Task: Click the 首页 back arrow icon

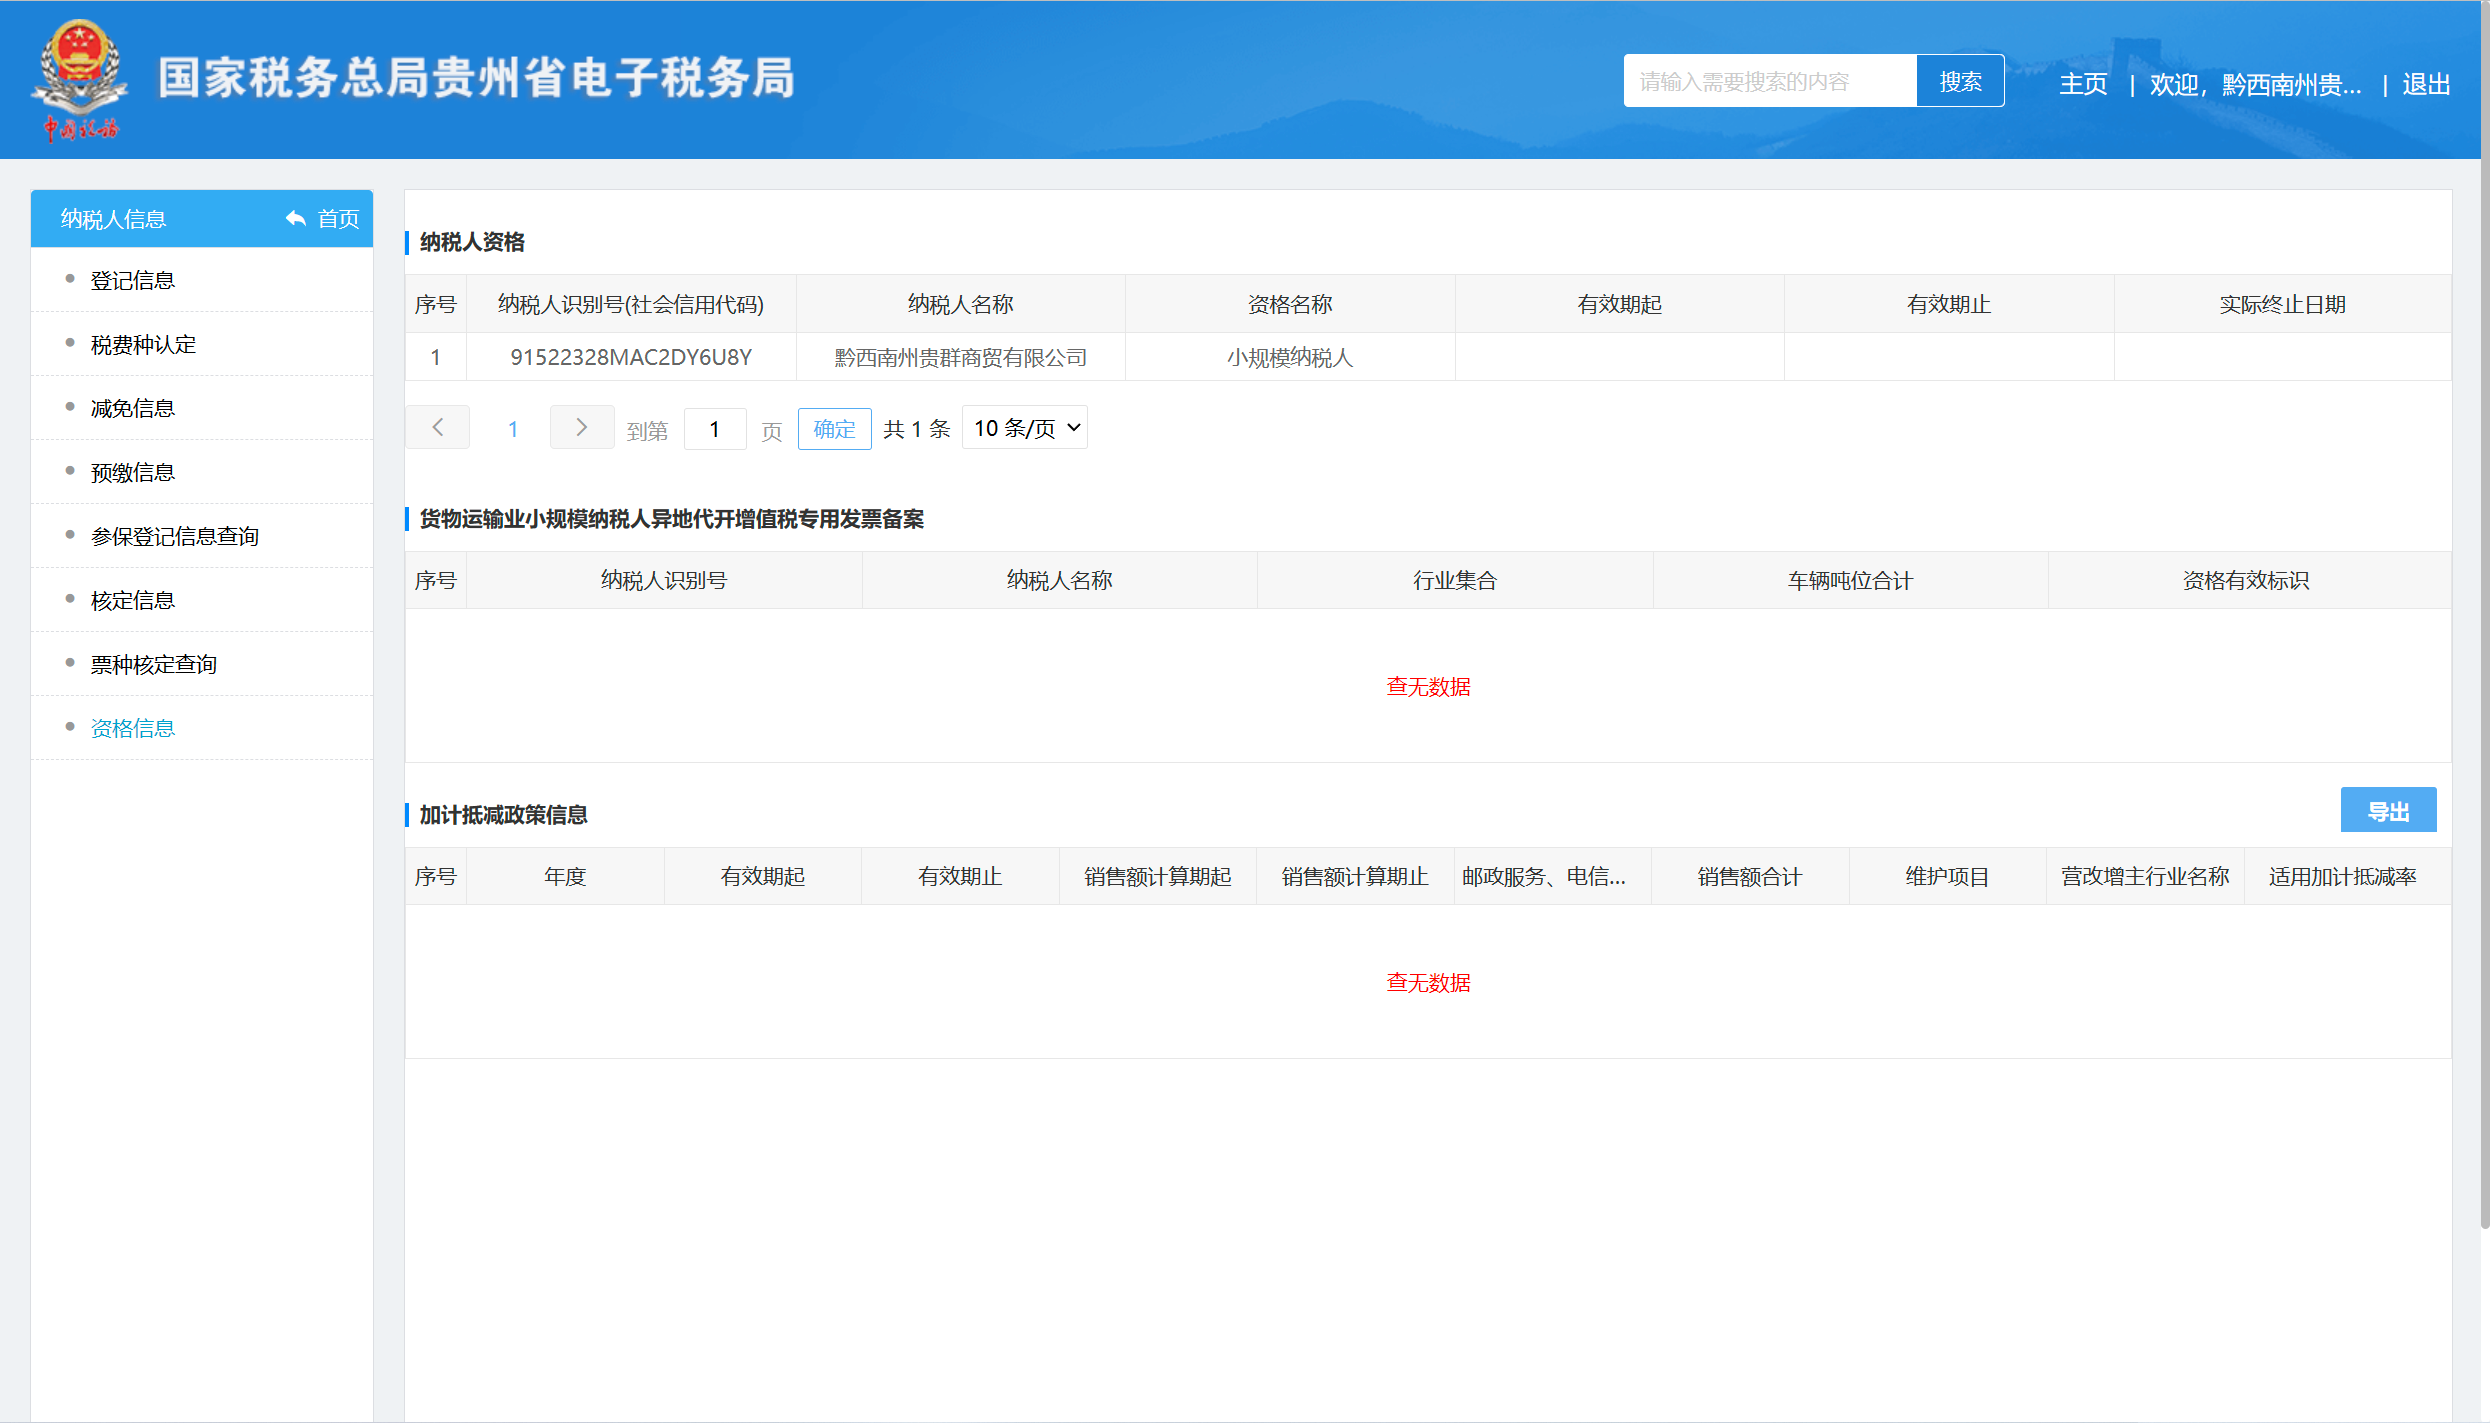Action: (x=296, y=218)
